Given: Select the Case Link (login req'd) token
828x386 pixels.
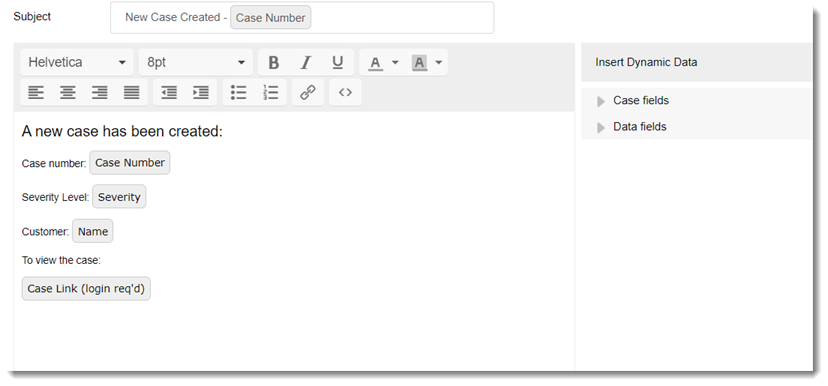Looking at the screenshot, I should point(86,289).
